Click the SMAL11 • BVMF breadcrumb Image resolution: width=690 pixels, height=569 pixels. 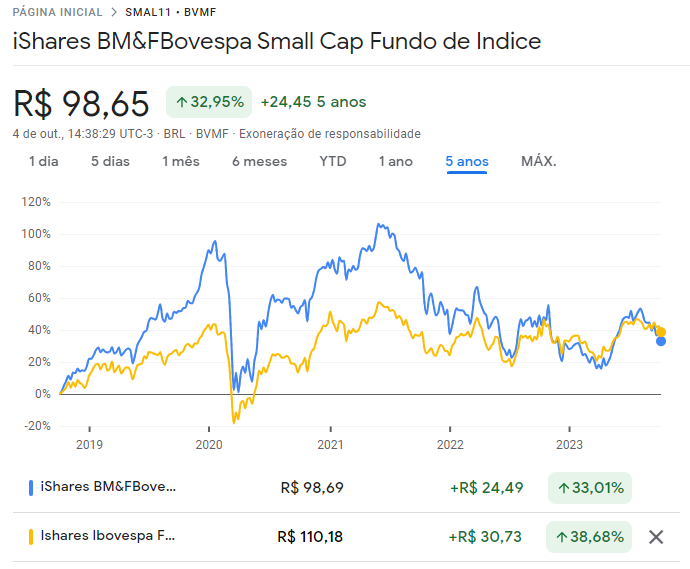pyautogui.click(x=171, y=12)
